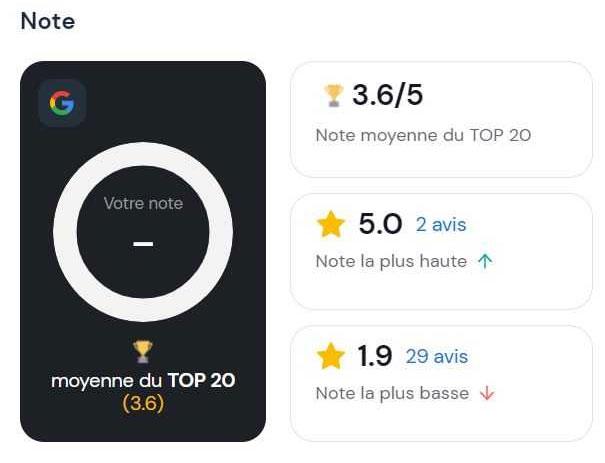Click the dash inside Votre note circle

coord(143,244)
